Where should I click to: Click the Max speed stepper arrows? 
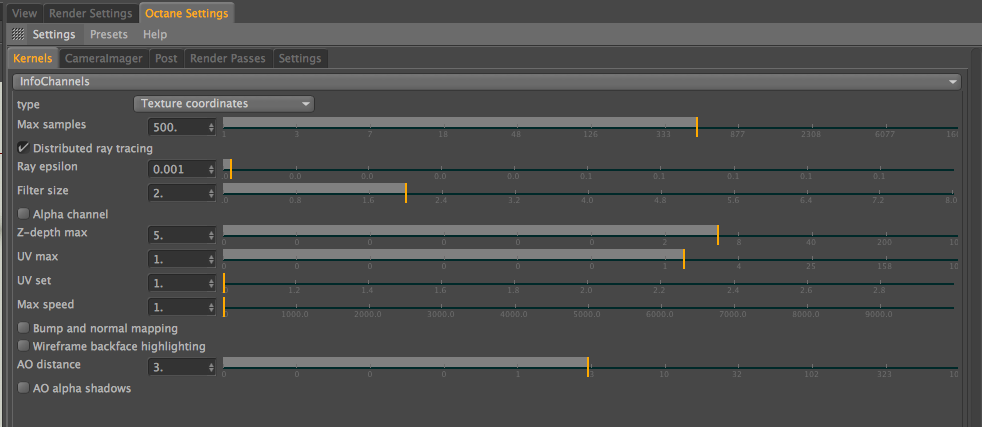coord(211,307)
